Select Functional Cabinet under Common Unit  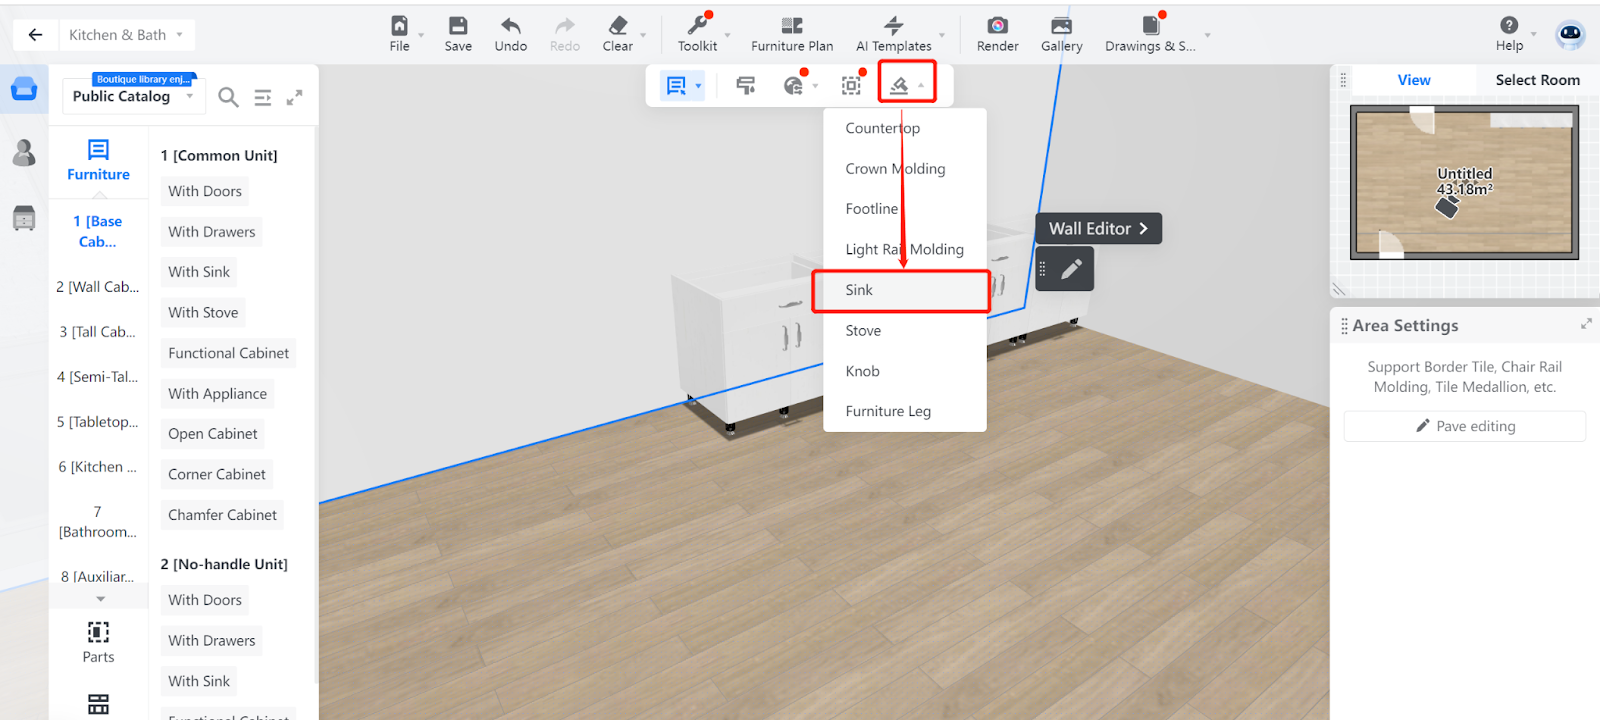click(229, 353)
